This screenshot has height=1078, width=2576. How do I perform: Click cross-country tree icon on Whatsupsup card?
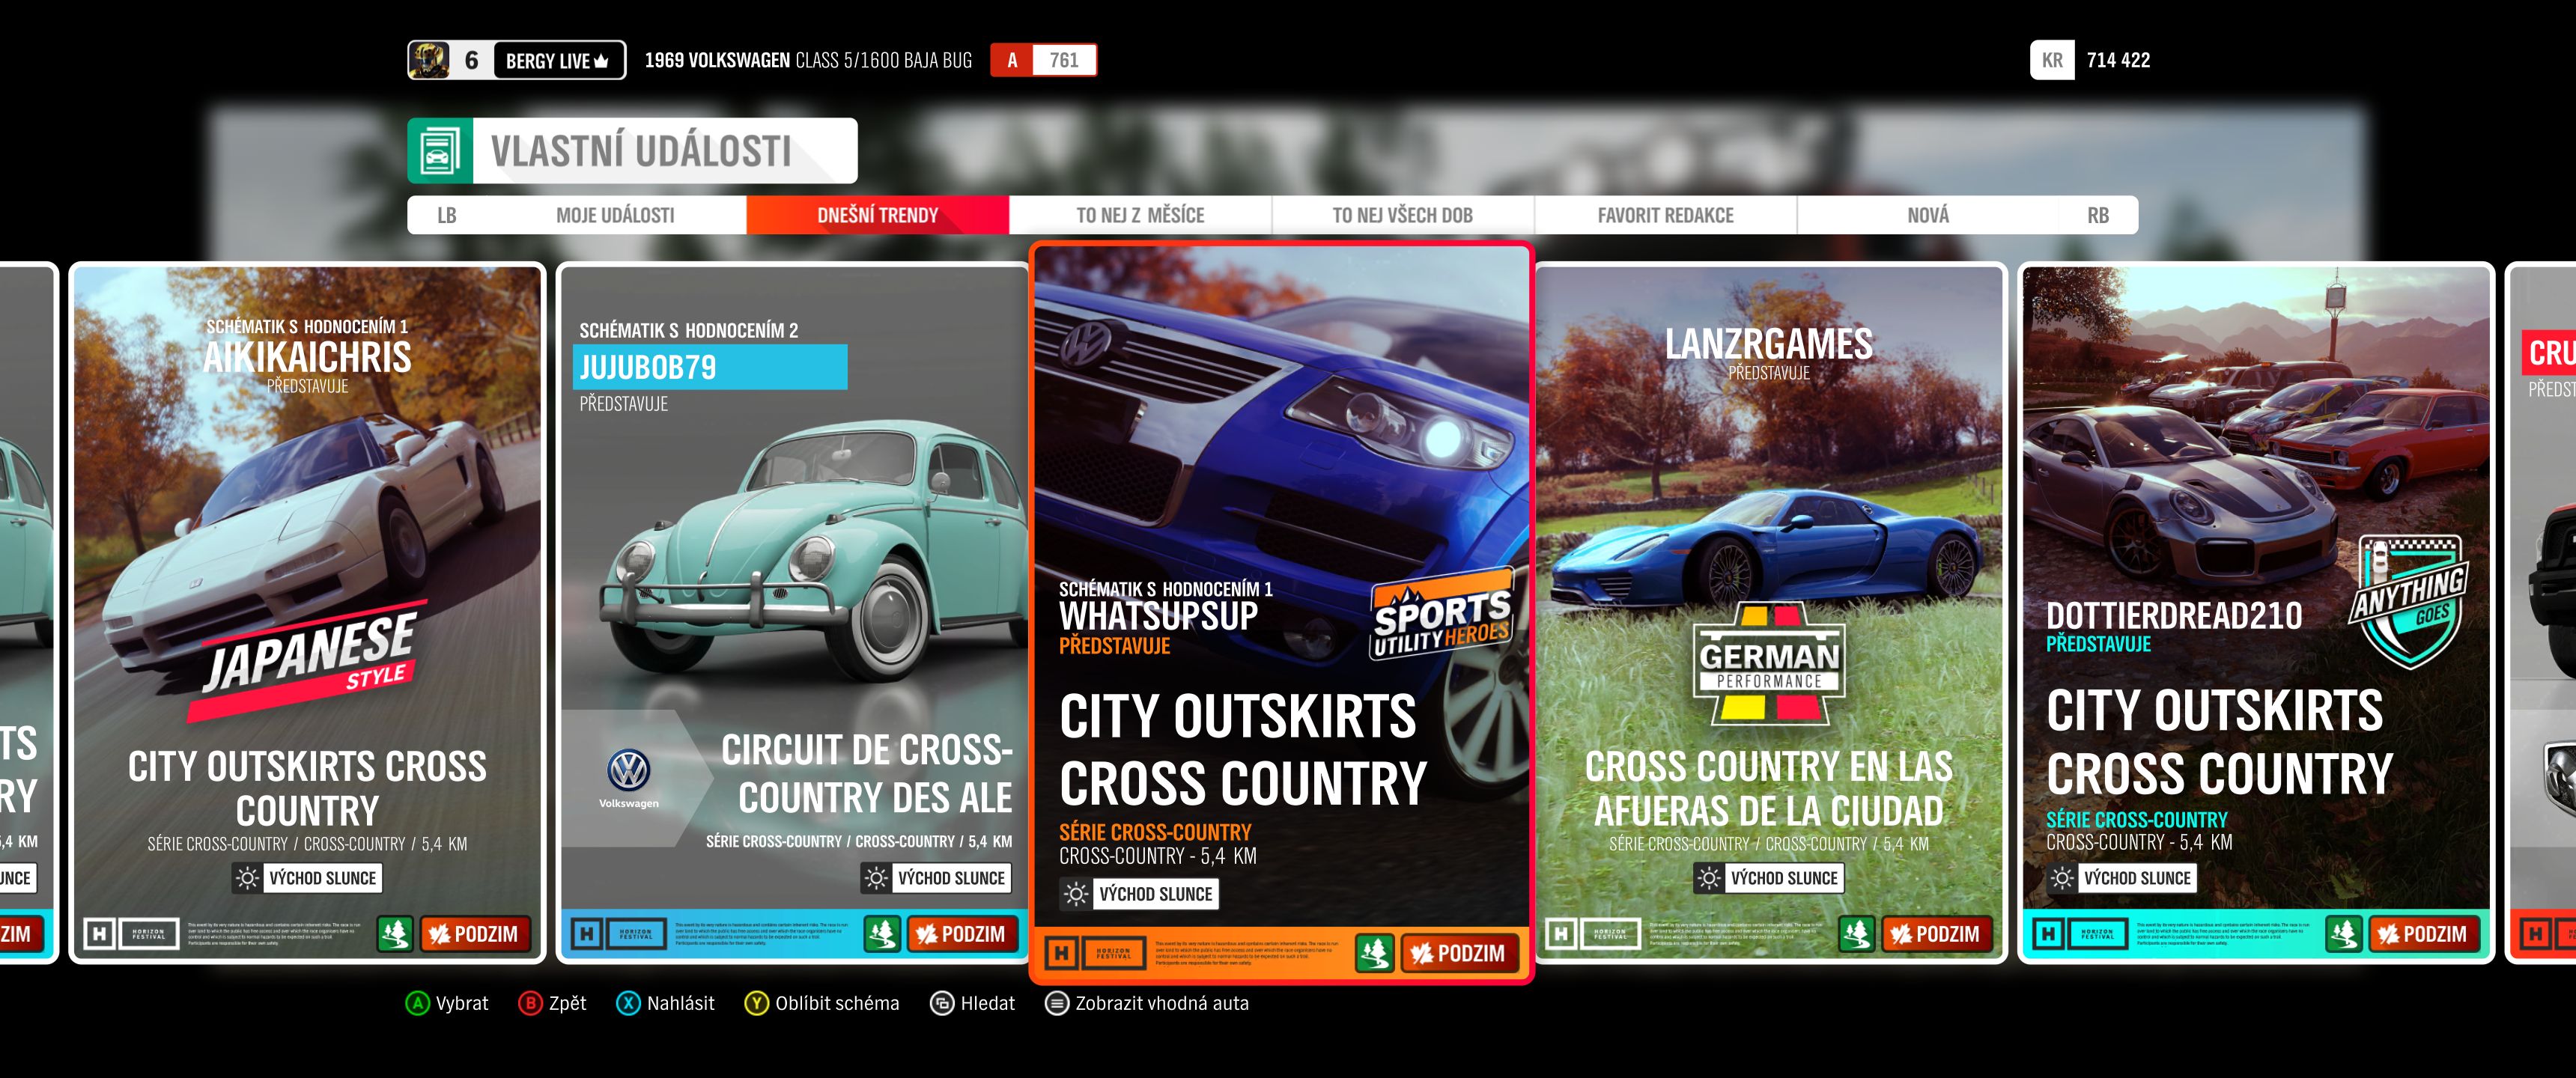coord(1375,953)
